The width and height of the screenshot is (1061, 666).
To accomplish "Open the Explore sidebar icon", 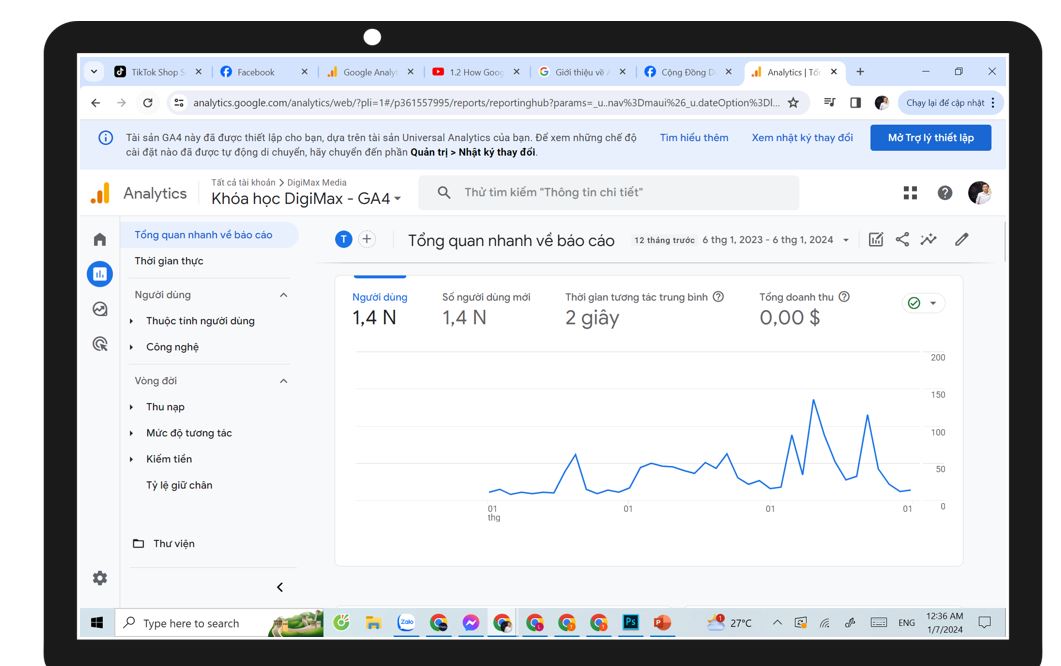I will [x=99, y=309].
